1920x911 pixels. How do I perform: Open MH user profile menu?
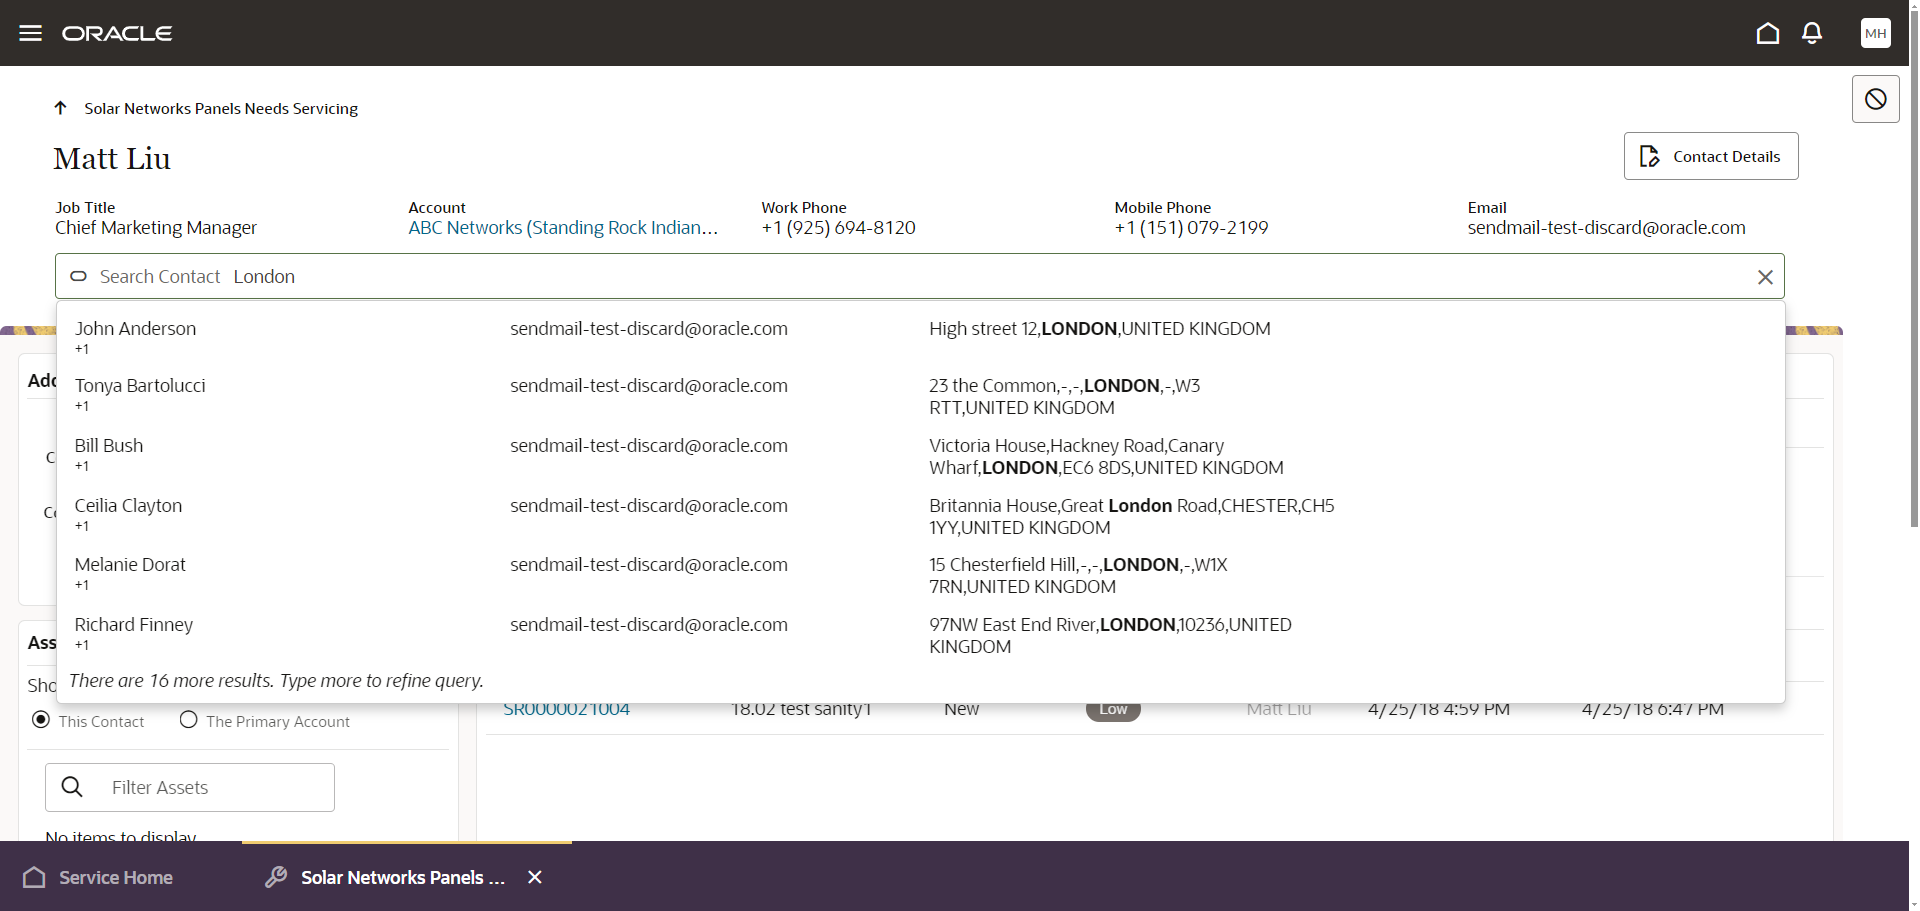[x=1875, y=33]
